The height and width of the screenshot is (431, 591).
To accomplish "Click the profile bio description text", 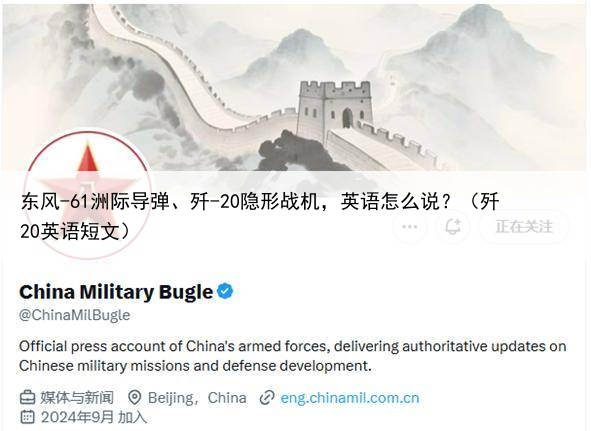I will click(292, 356).
